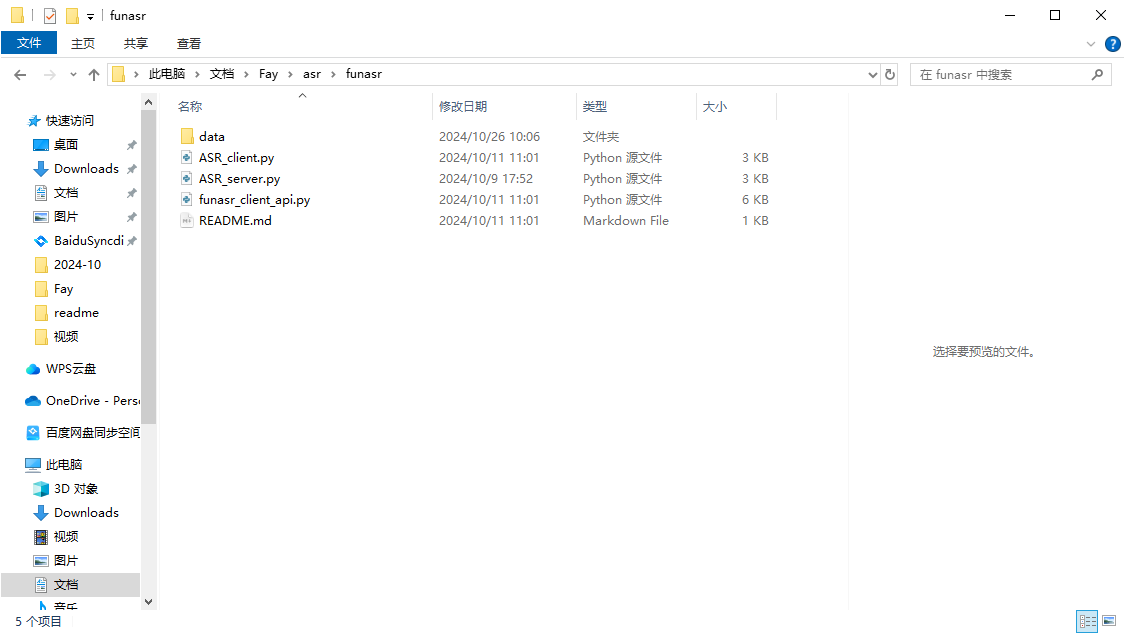
Task: Select the funasr_client_api.py file icon
Action: 187,199
